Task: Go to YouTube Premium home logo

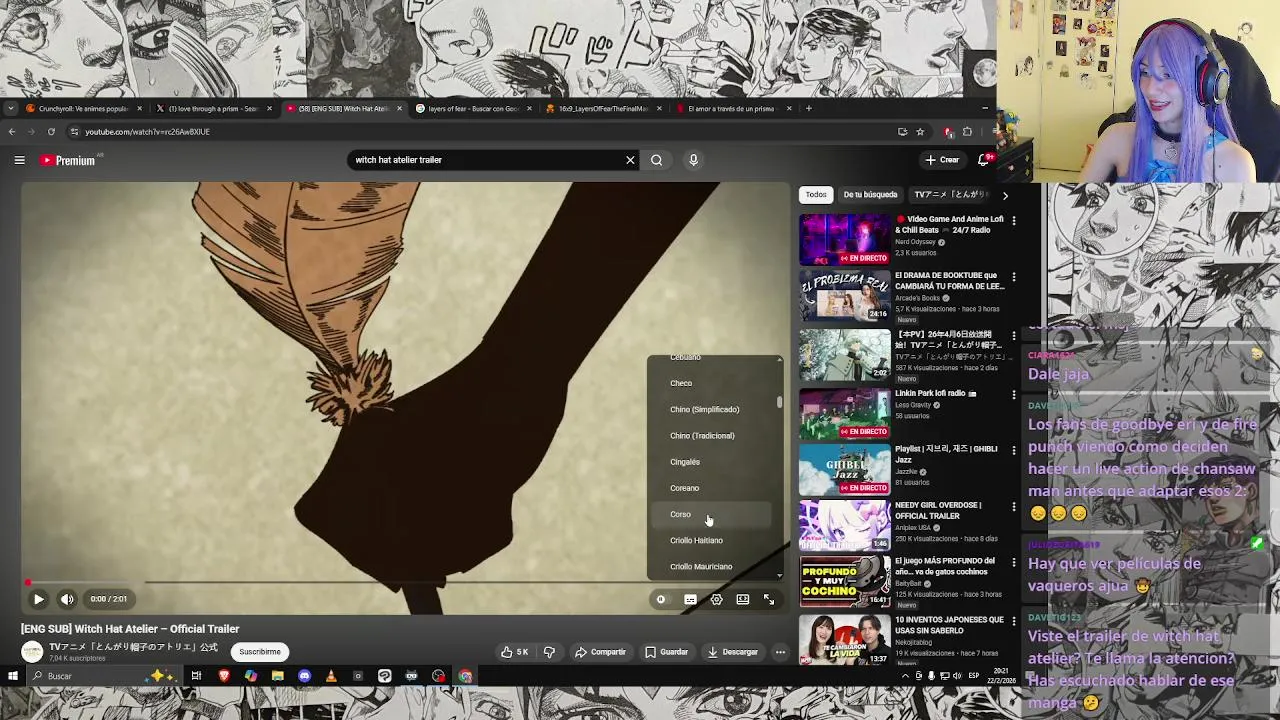Action: pyautogui.click(x=68, y=160)
